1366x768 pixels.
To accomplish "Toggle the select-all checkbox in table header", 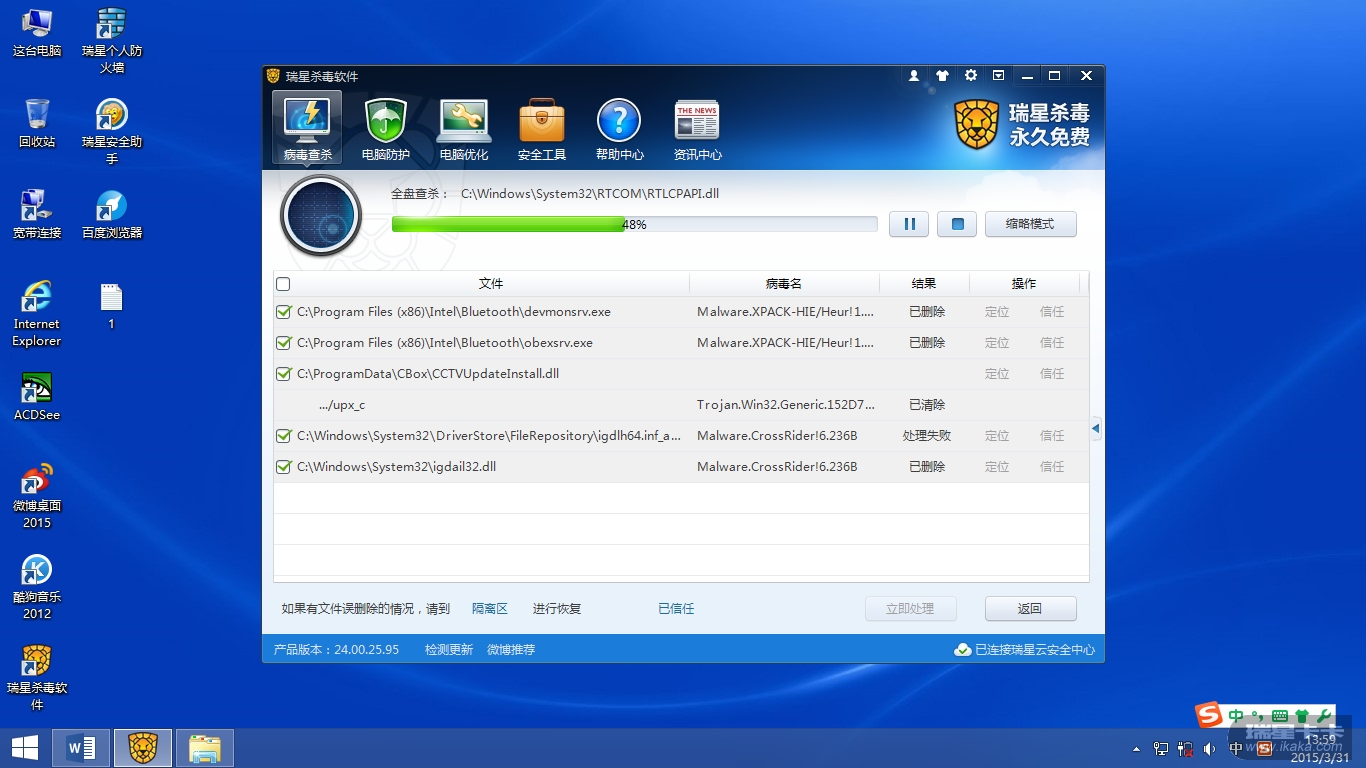I will (x=283, y=284).
